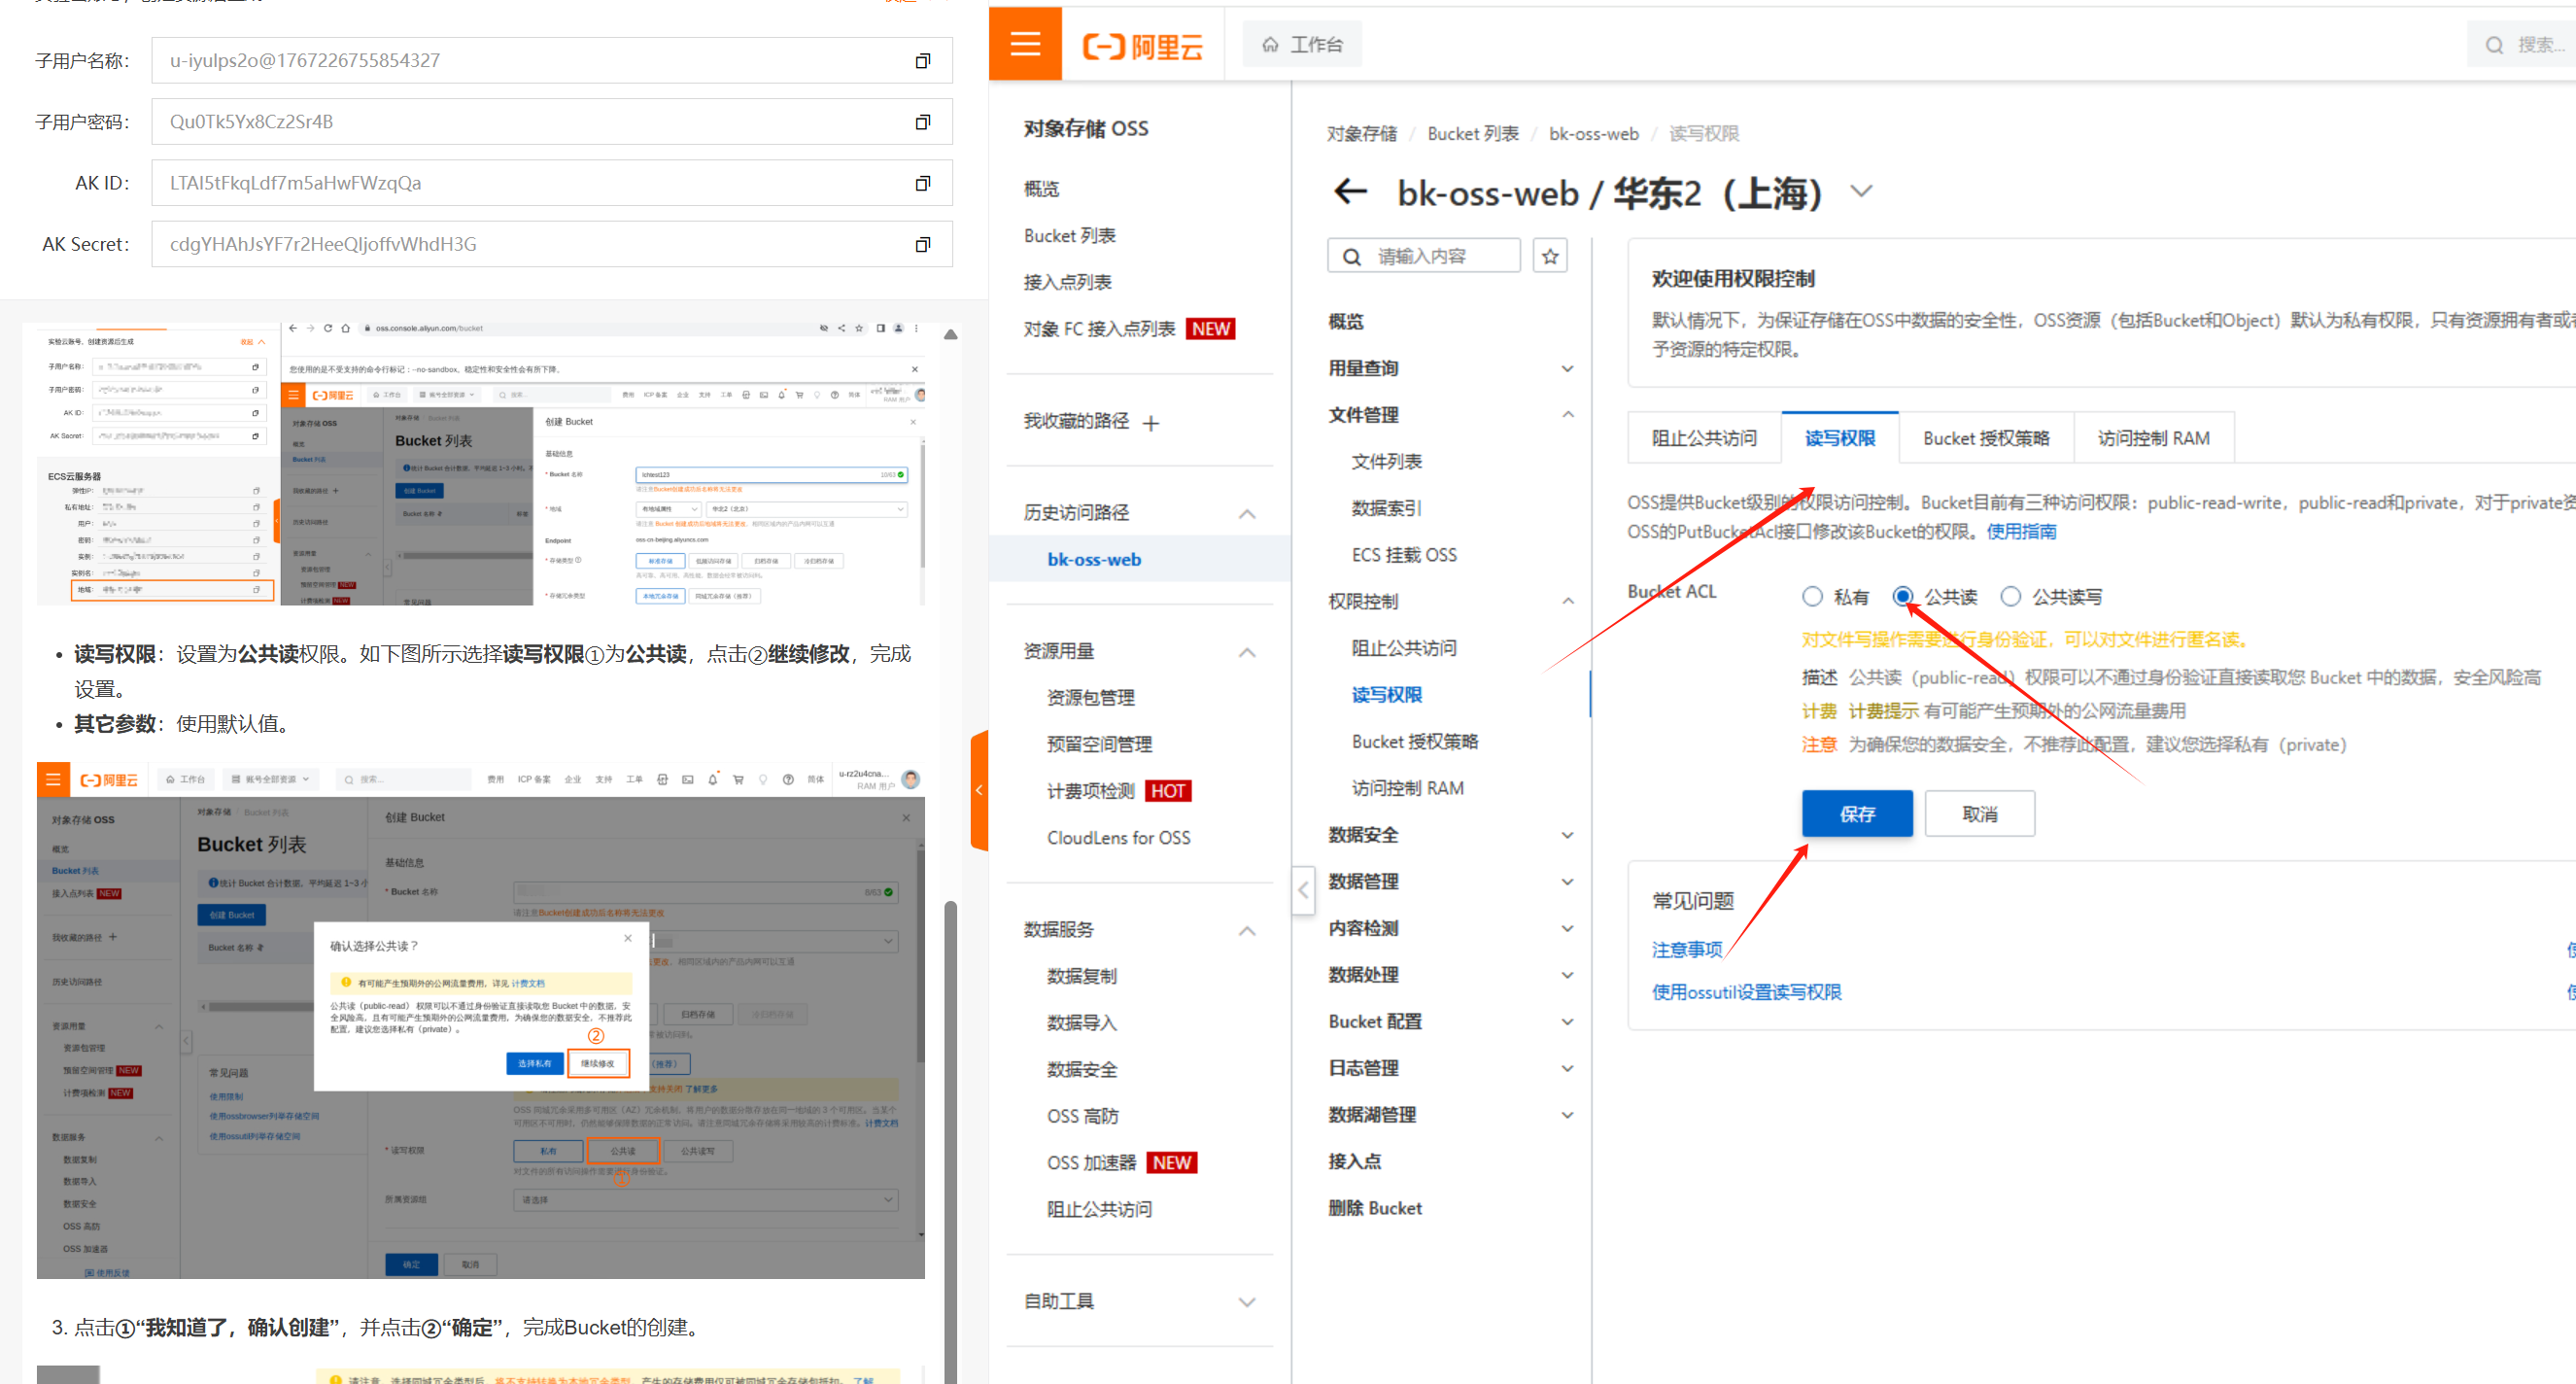
Task: Click the blue 保存 button
Action: (1856, 814)
